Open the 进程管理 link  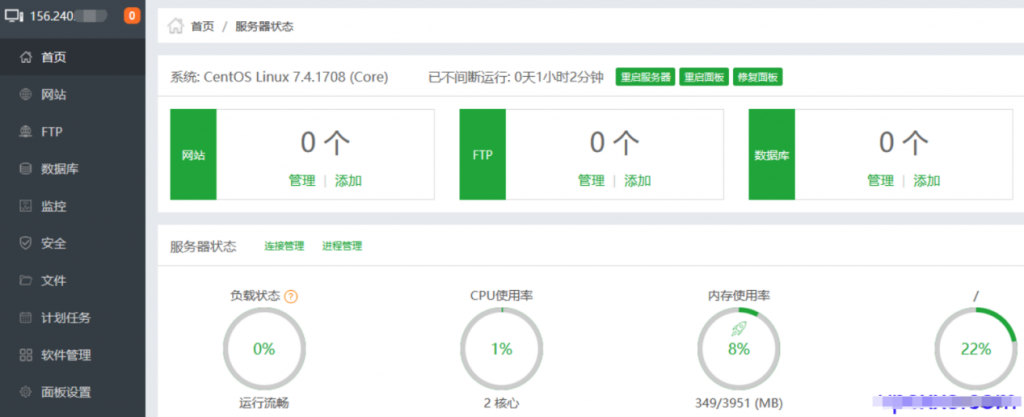[x=342, y=246]
